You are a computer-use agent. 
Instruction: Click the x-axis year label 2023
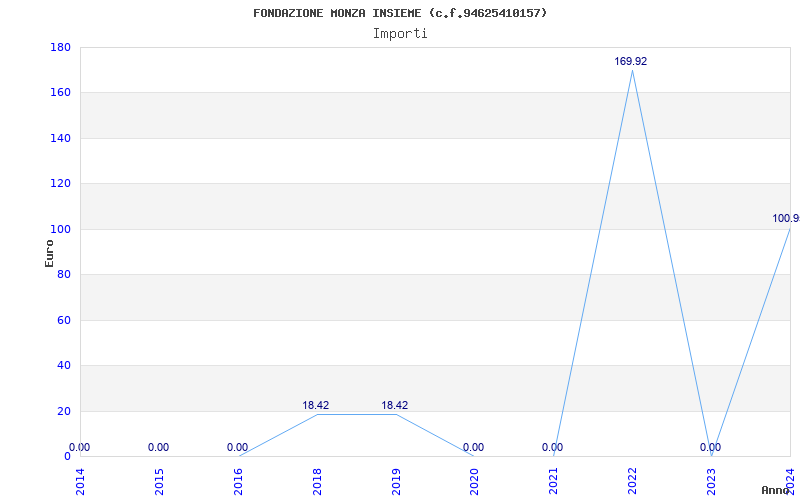(x=711, y=482)
